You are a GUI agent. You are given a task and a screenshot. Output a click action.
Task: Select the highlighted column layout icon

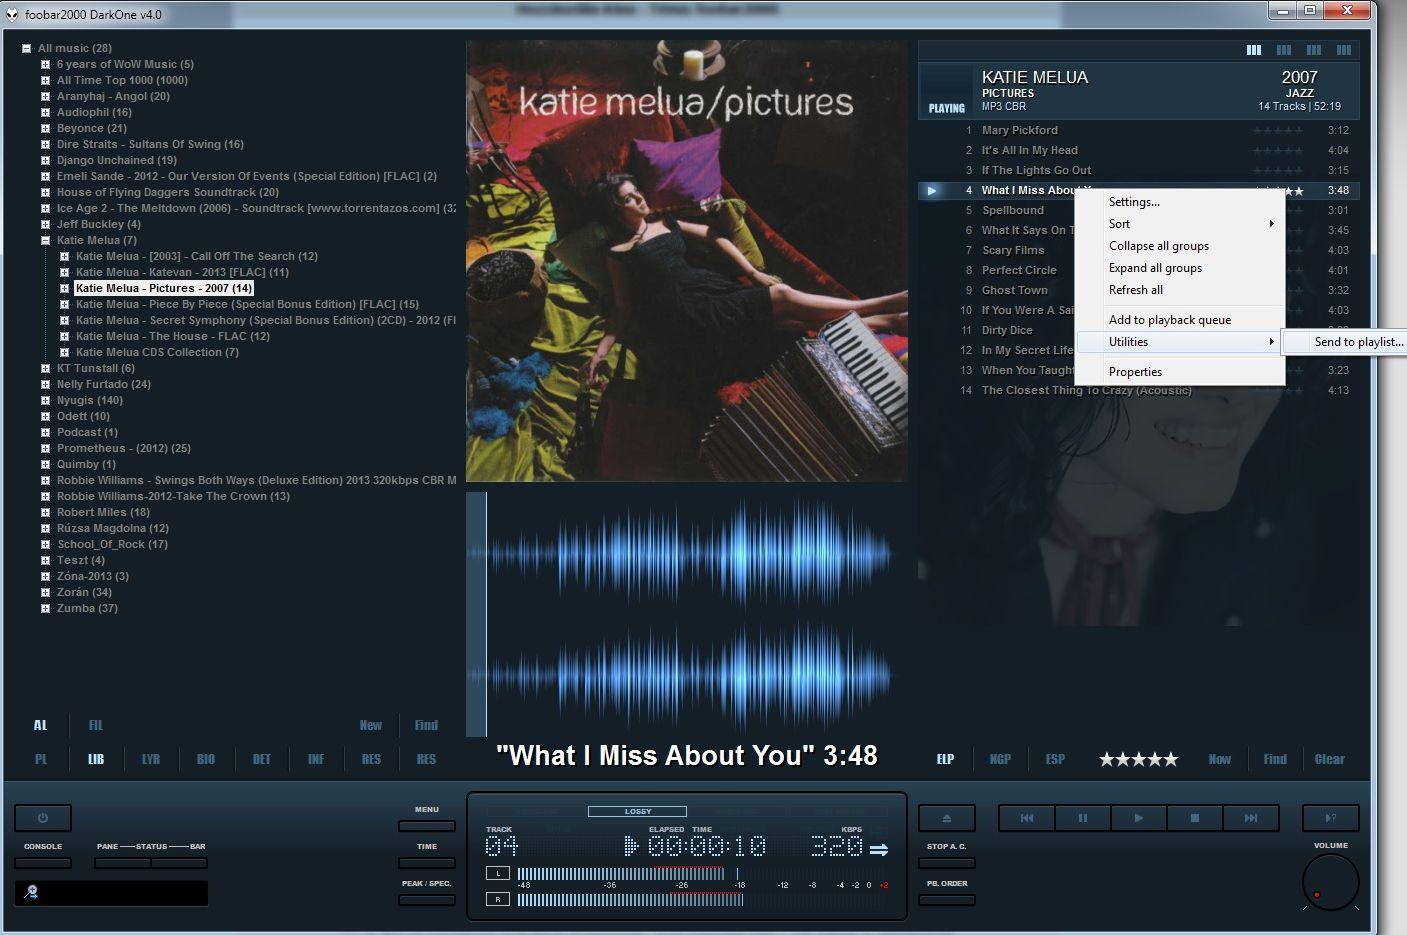click(1253, 50)
